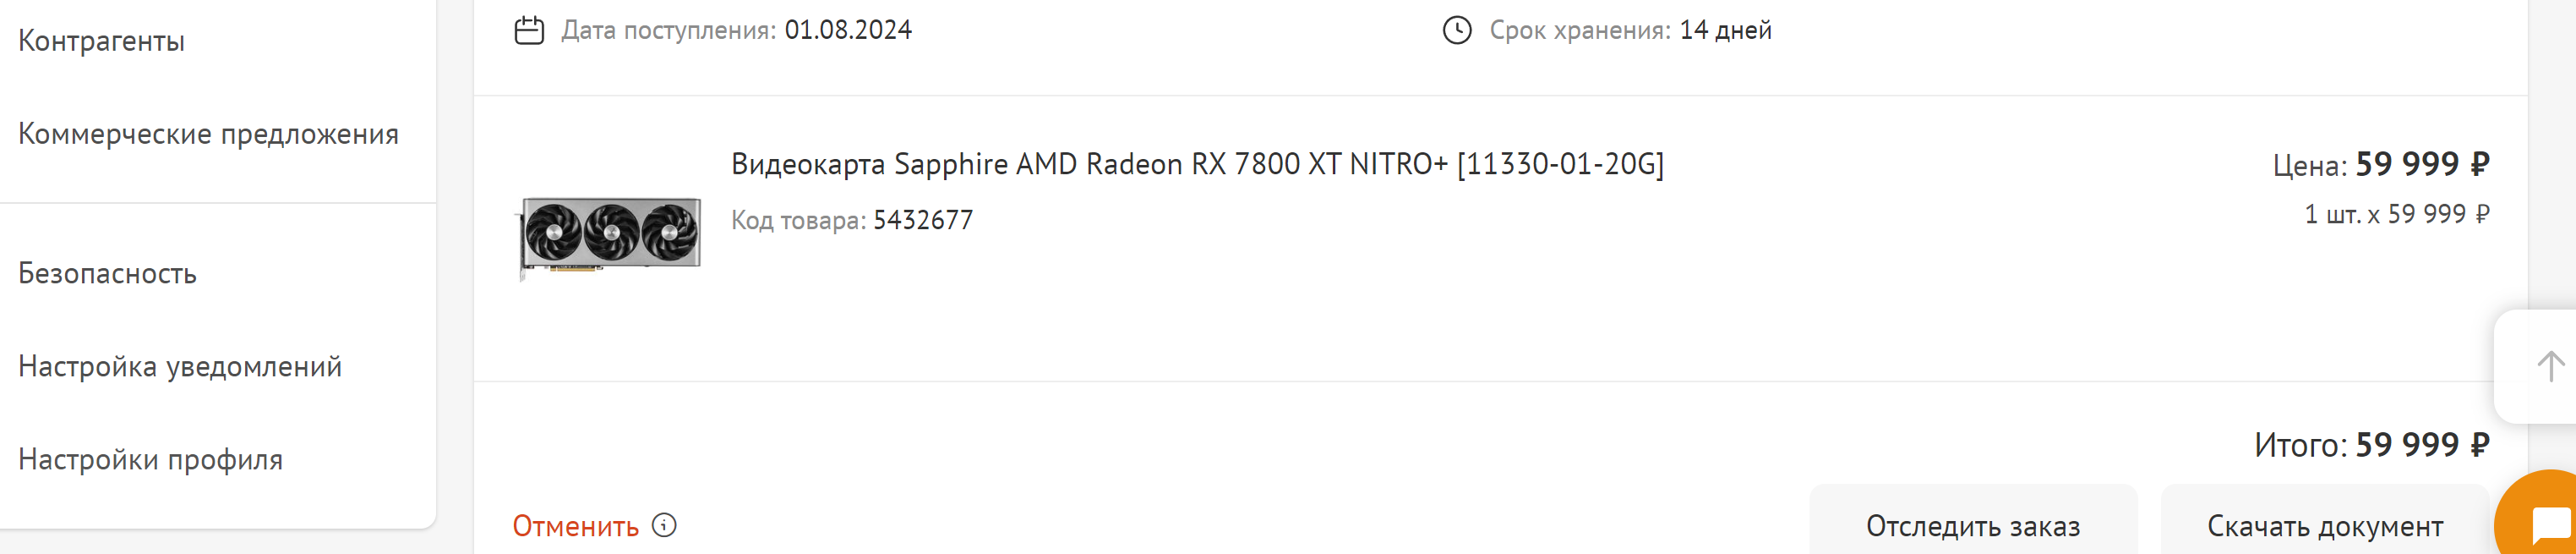Click the calendar icon beside Дата поступления
Image resolution: width=2576 pixels, height=554 pixels.
(529, 31)
